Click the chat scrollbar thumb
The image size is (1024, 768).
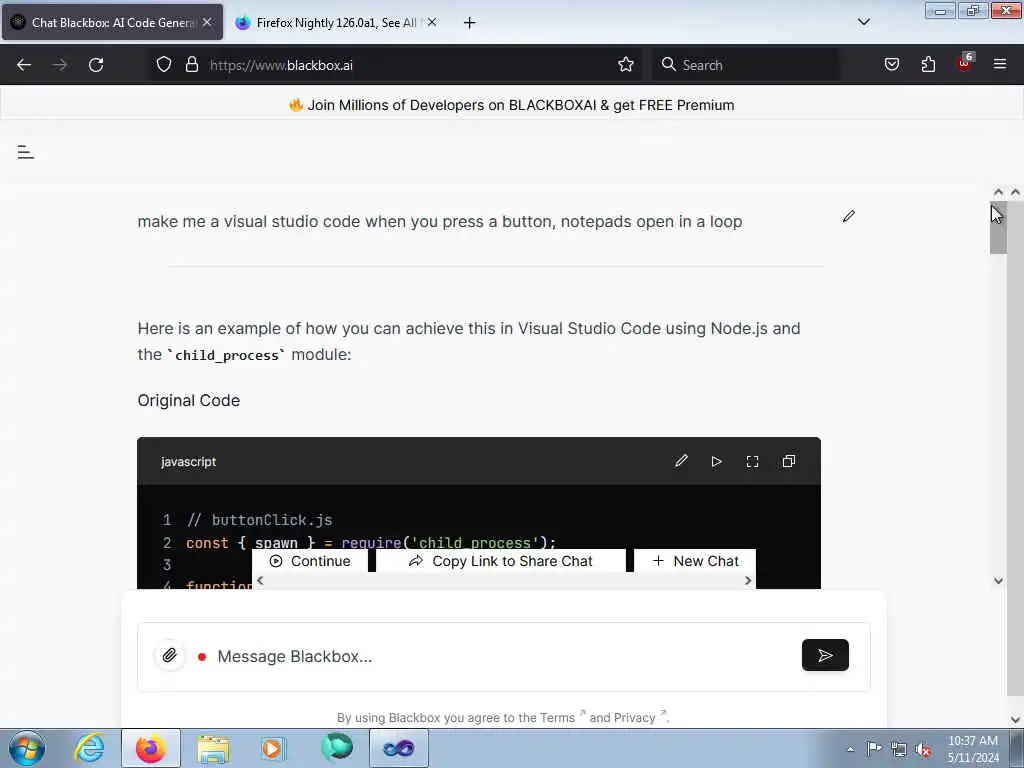click(x=998, y=229)
